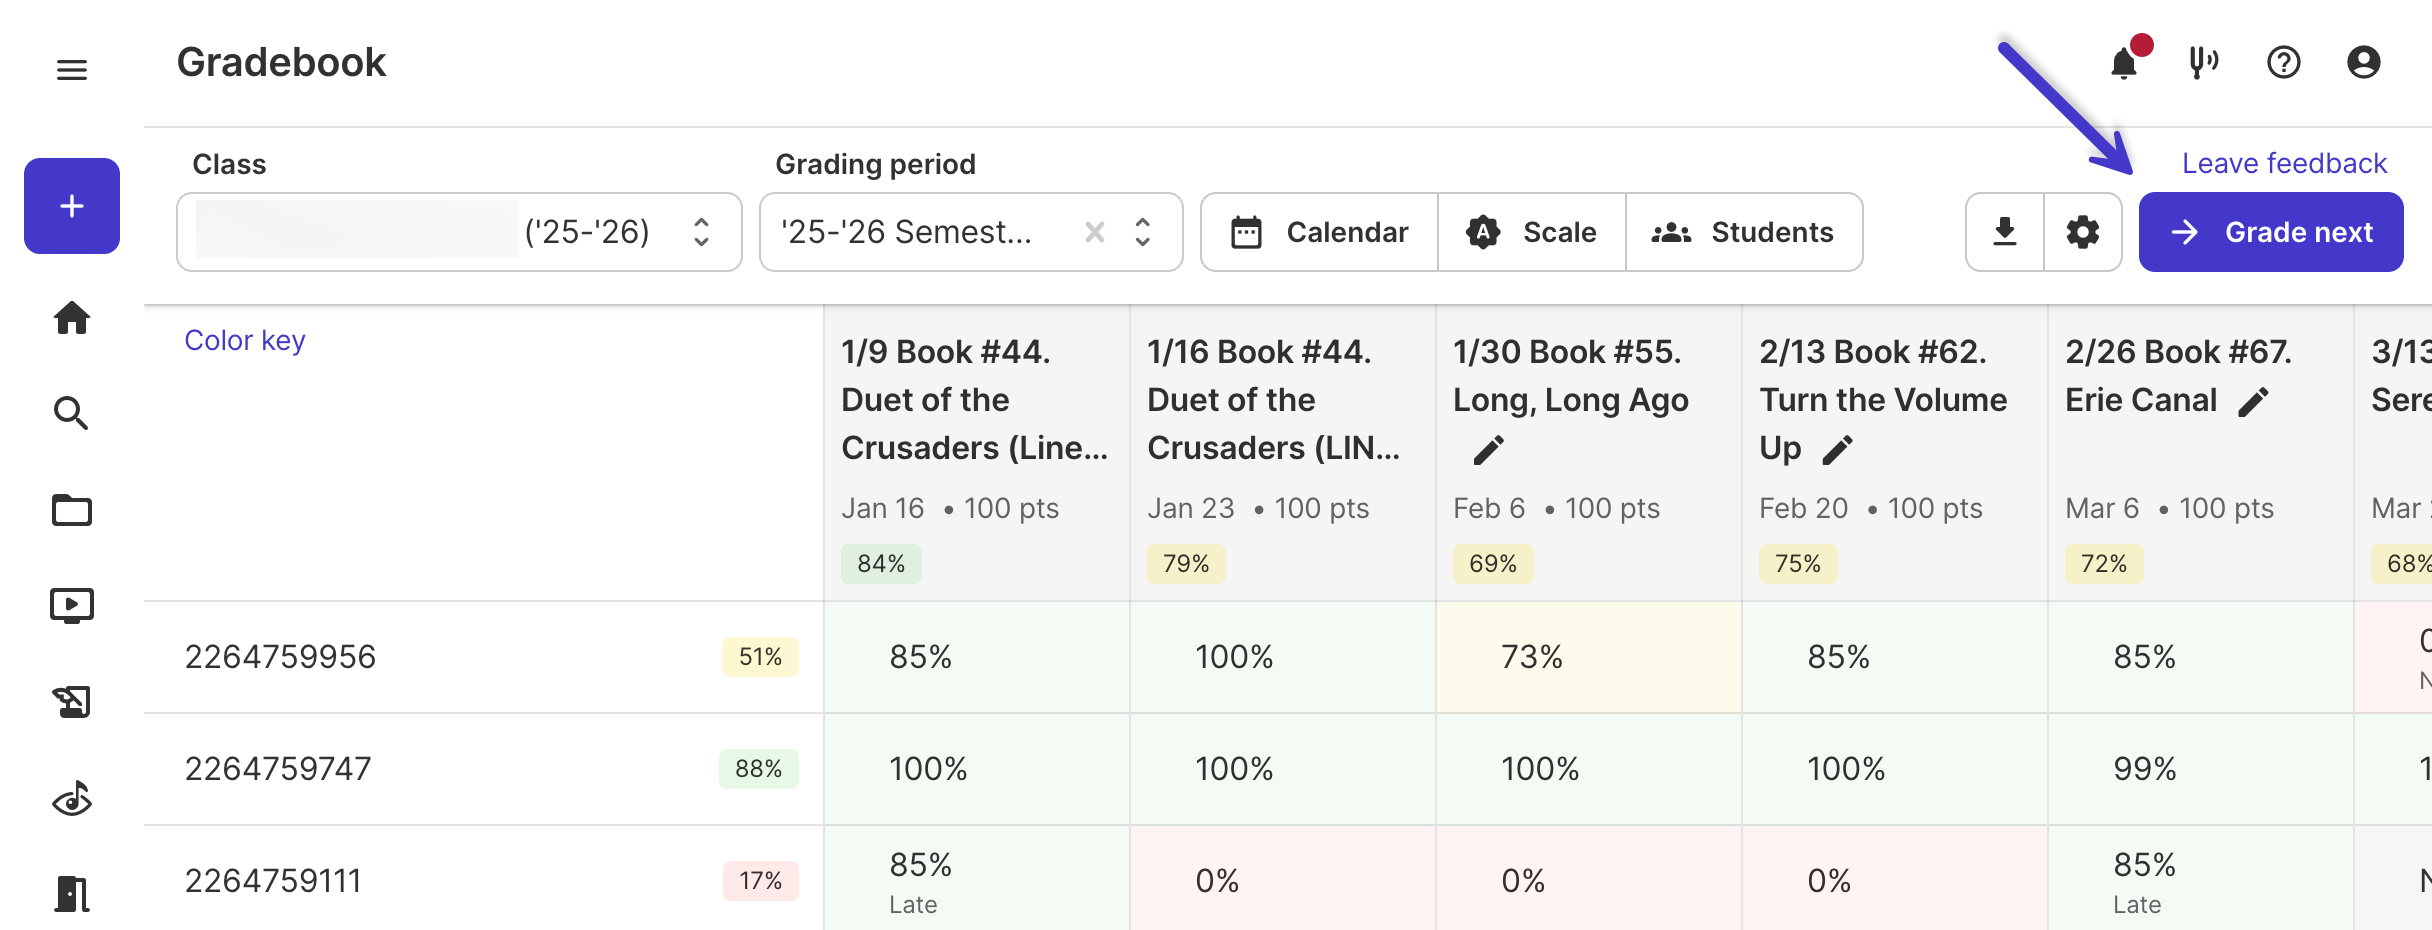Open 2264759956's 100% grade for 1/16
This screenshot has width=2432, height=930.
point(1283,657)
